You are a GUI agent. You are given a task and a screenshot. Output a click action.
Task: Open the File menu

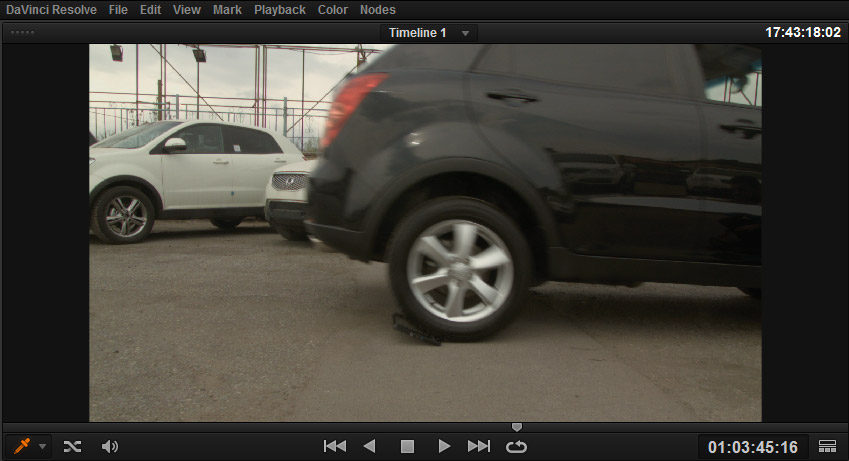118,10
